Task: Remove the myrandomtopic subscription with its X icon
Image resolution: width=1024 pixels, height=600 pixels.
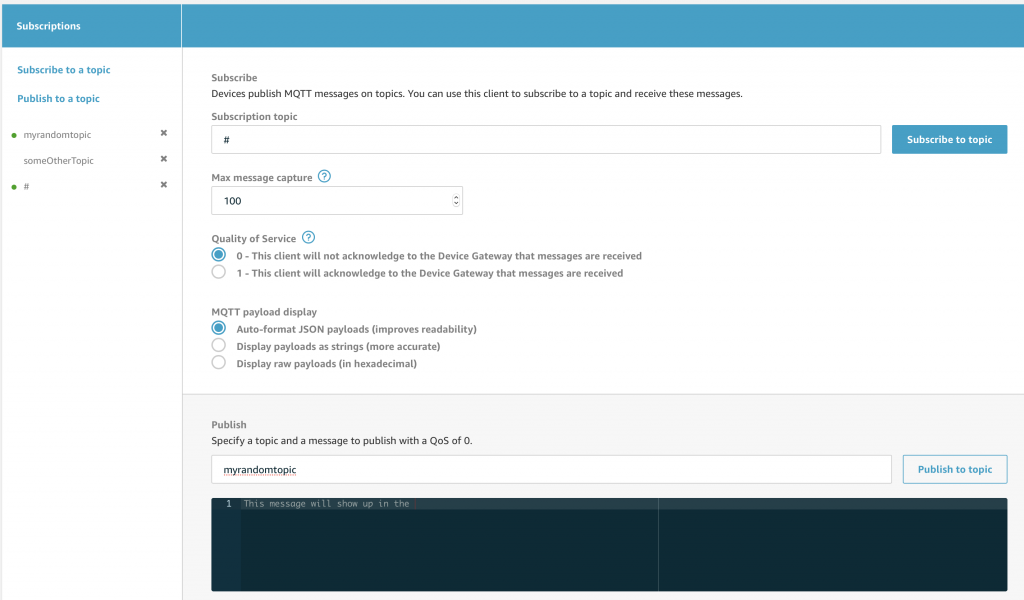Action: click(x=164, y=133)
